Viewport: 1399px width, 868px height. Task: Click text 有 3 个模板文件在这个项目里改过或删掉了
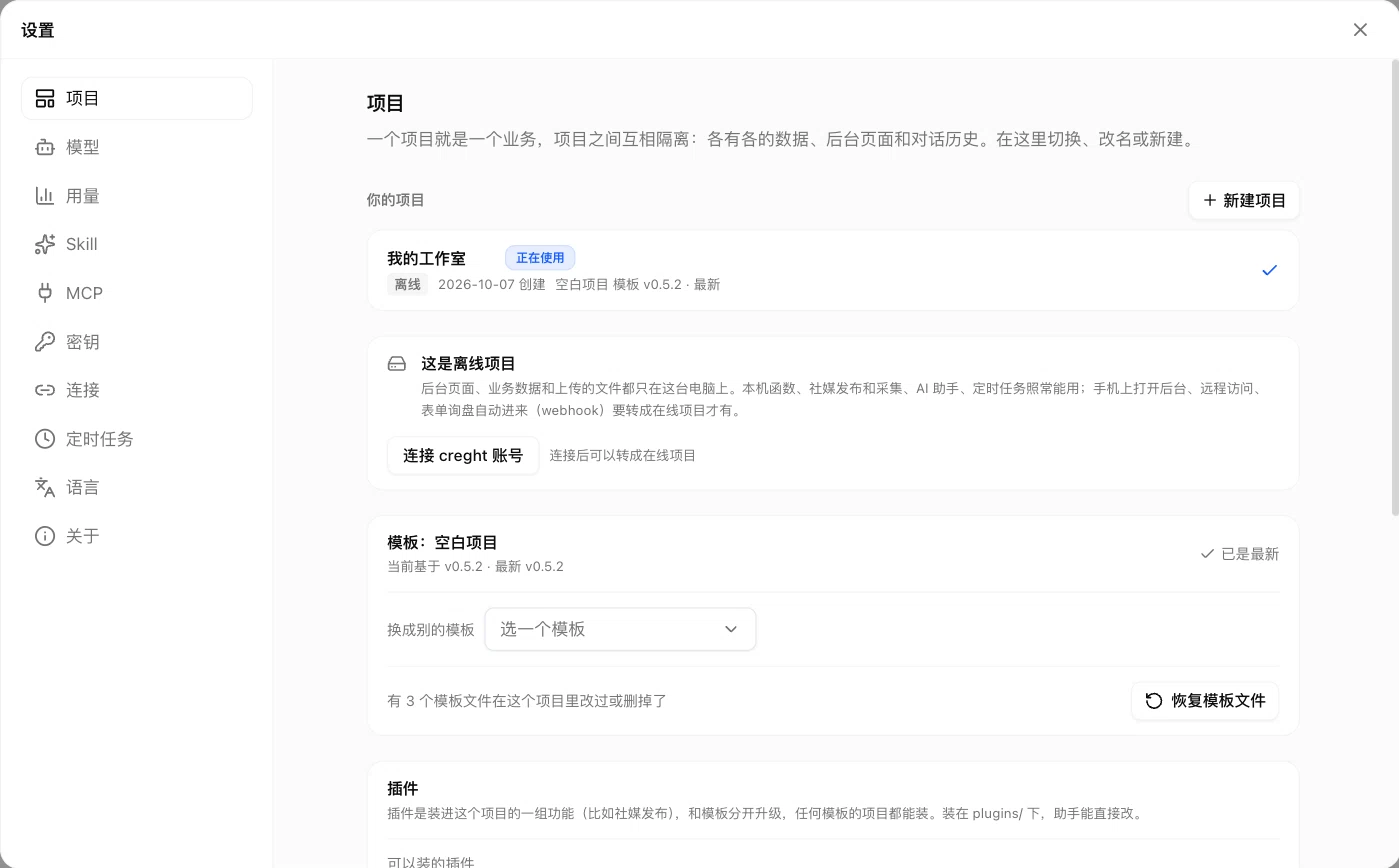point(527,701)
